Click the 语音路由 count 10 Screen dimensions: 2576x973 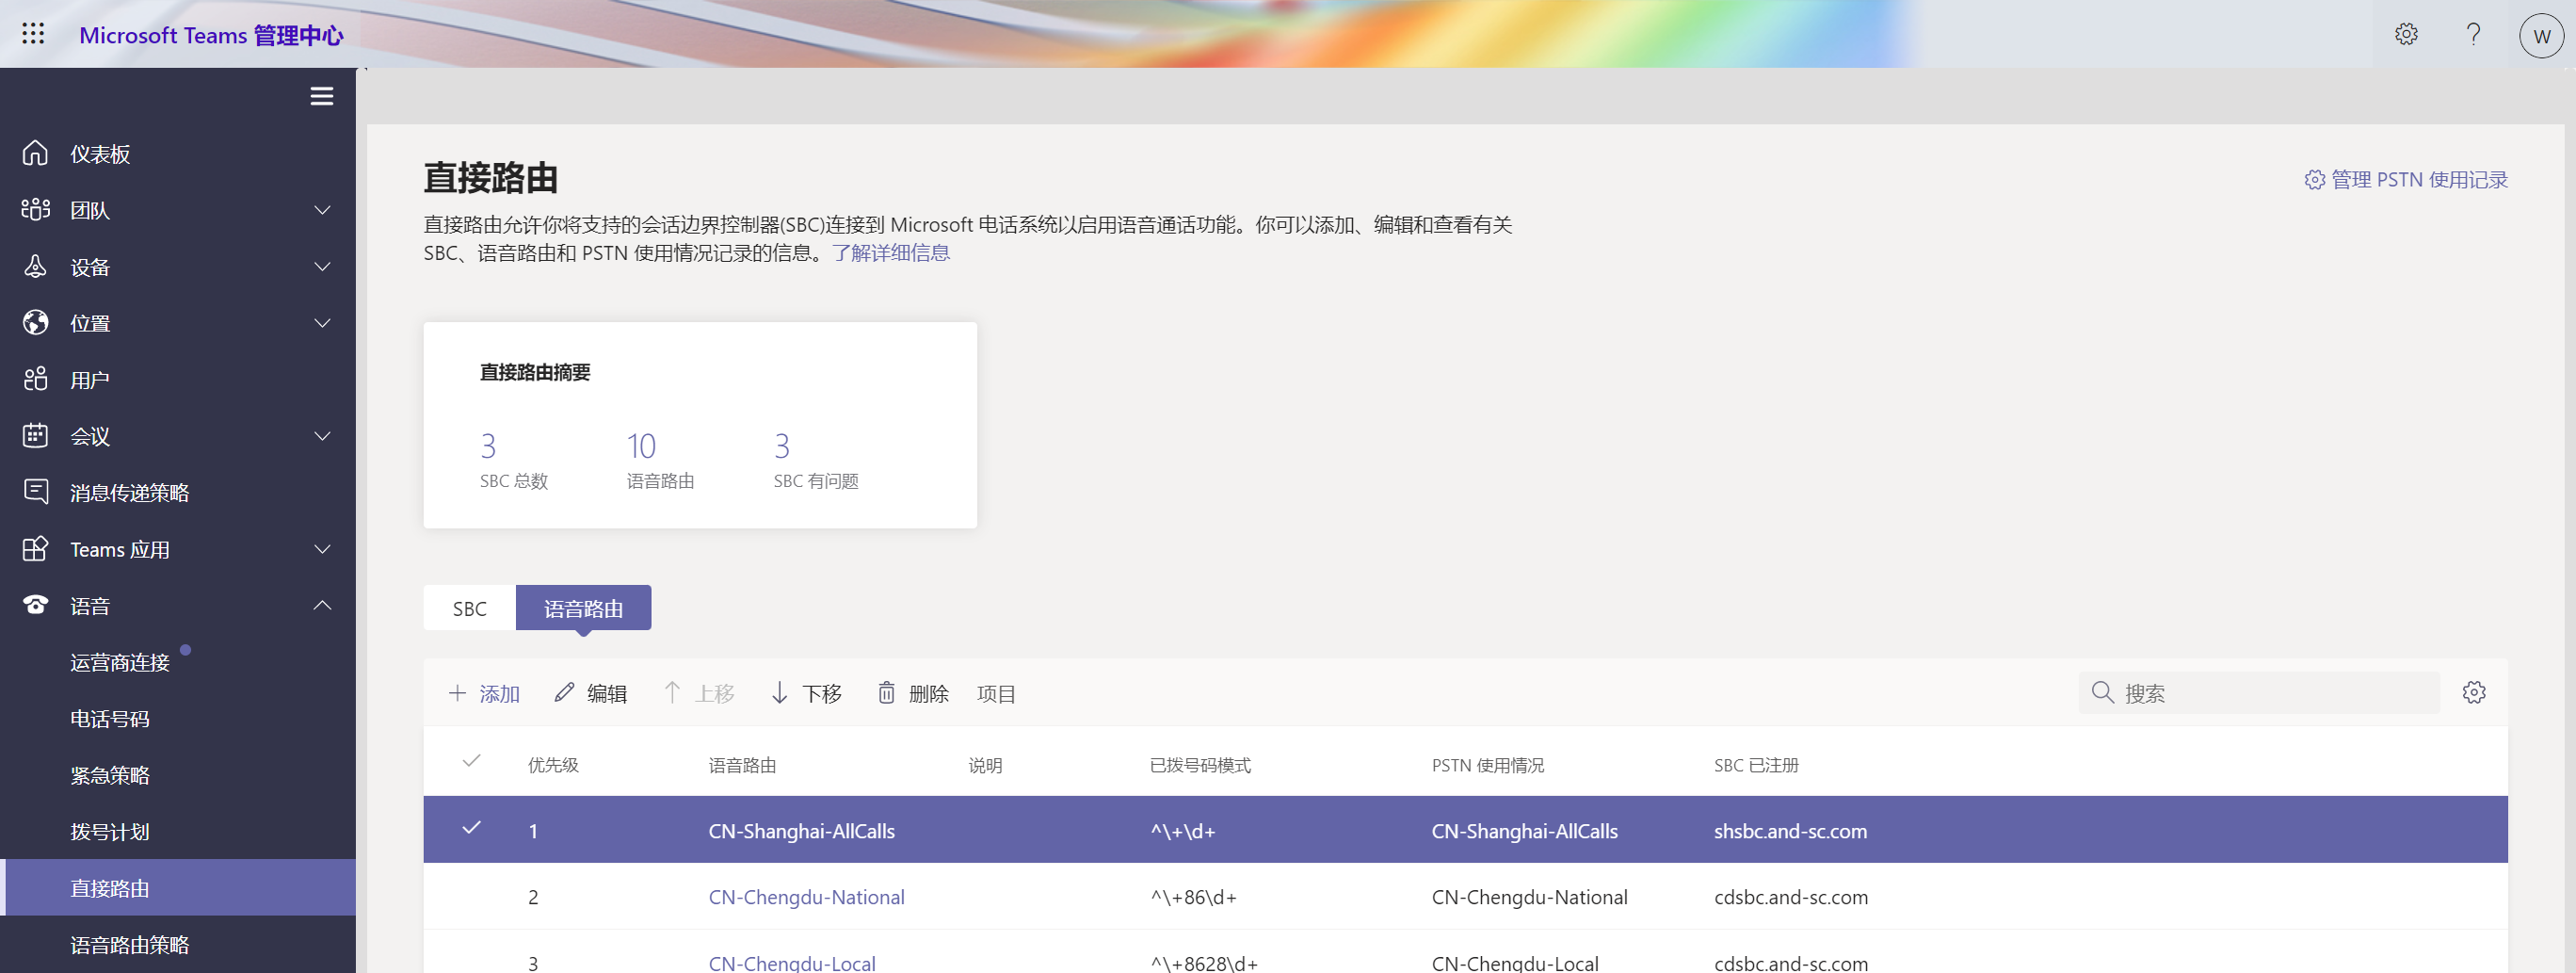(641, 446)
